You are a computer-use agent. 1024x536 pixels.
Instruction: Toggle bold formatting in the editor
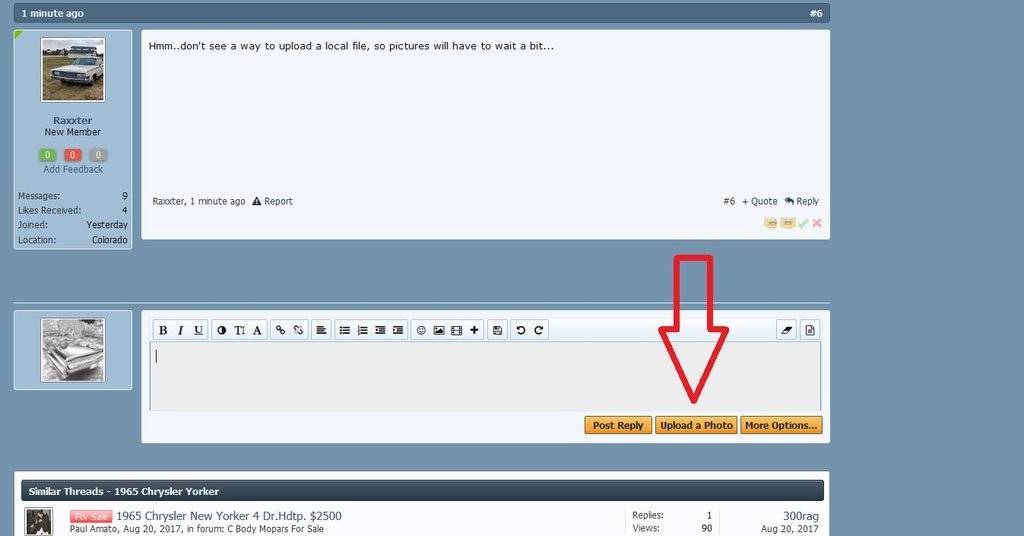pyautogui.click(x=163, y=330)
